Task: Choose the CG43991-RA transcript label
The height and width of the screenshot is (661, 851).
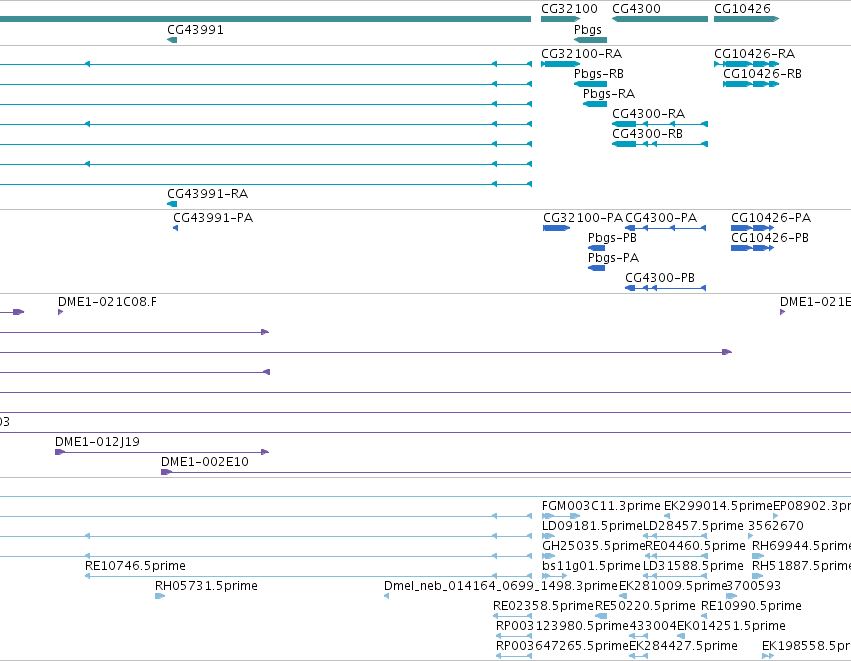Action: pos(207,194)
